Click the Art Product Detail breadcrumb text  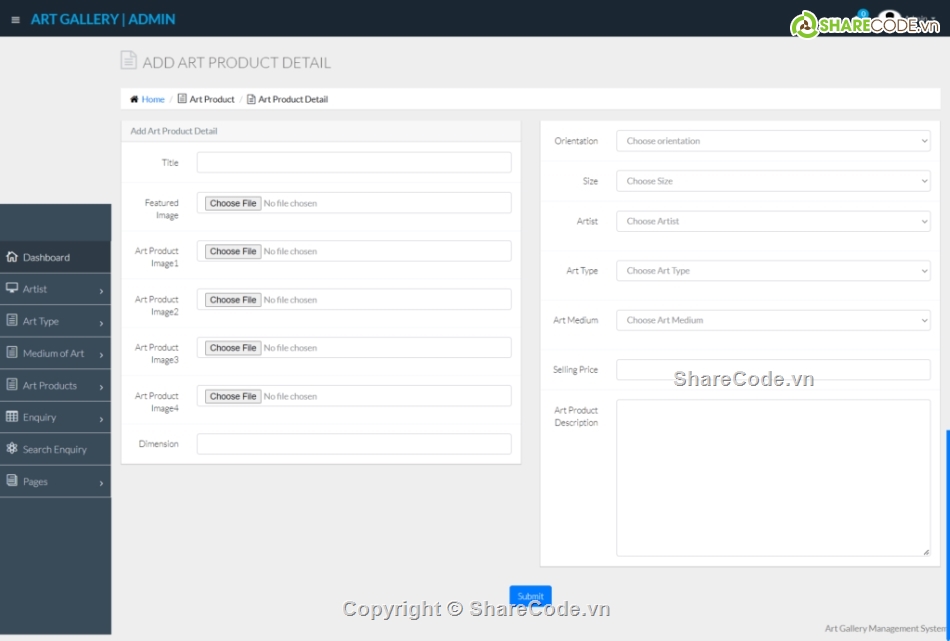point(293,99)
